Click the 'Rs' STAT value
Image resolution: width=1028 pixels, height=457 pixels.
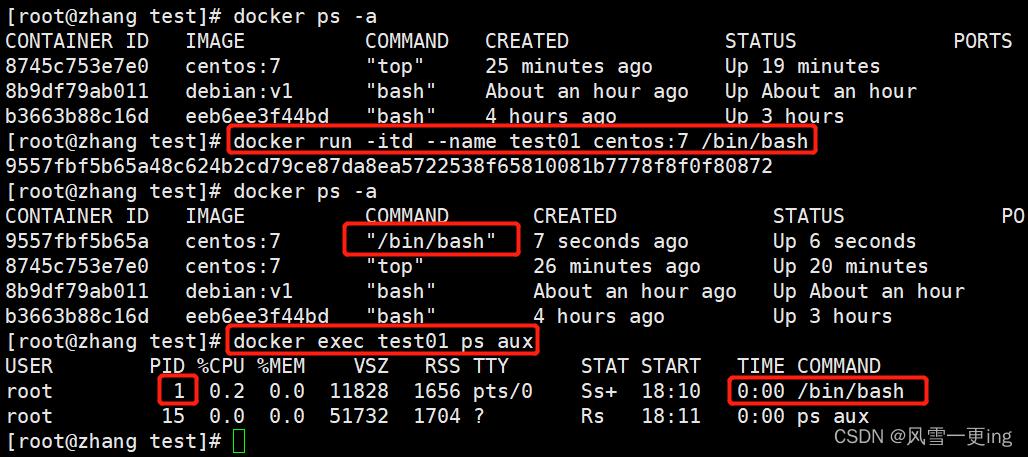point(593,416)
